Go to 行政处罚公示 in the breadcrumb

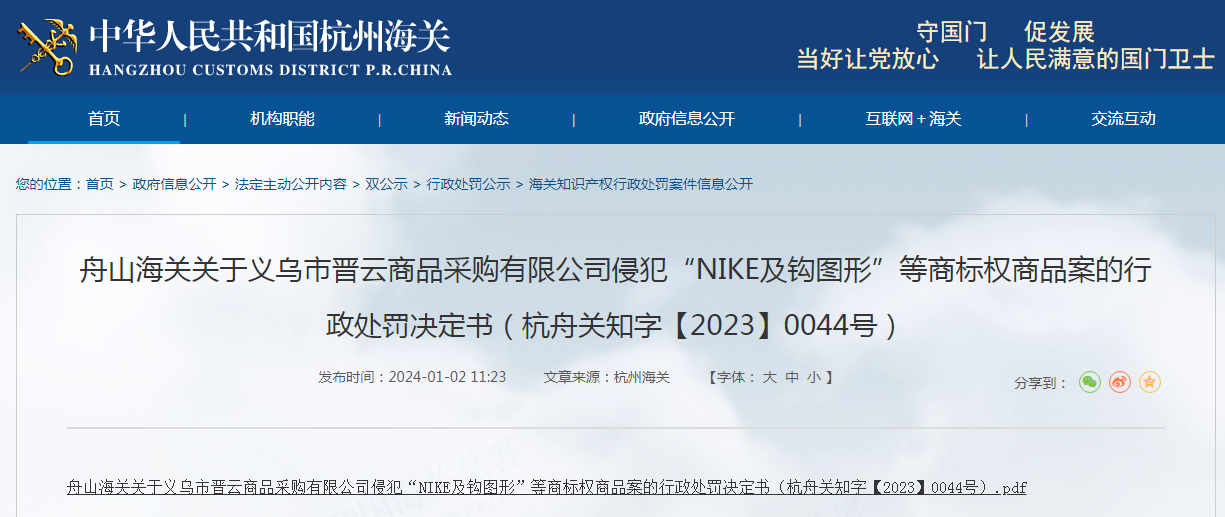click(x=468, y=184)
